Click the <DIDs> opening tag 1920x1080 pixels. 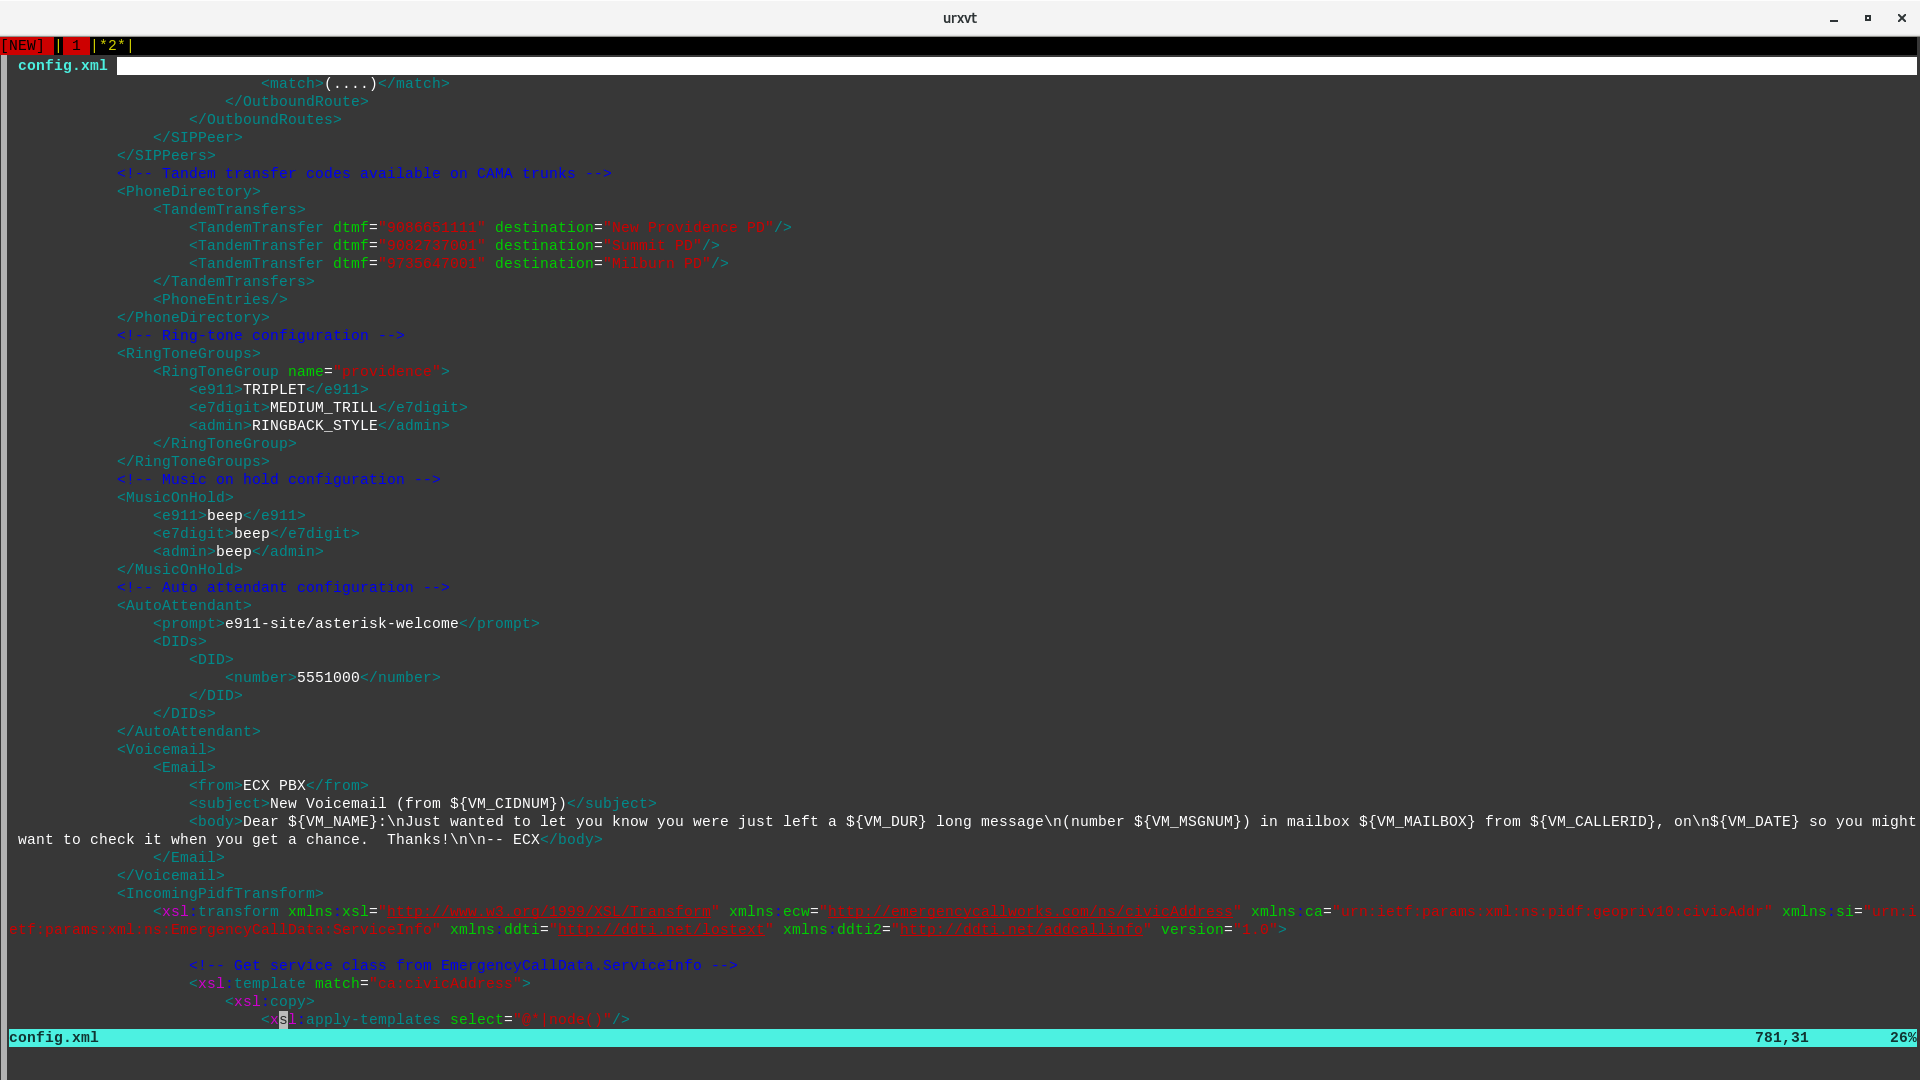[180, 642]
